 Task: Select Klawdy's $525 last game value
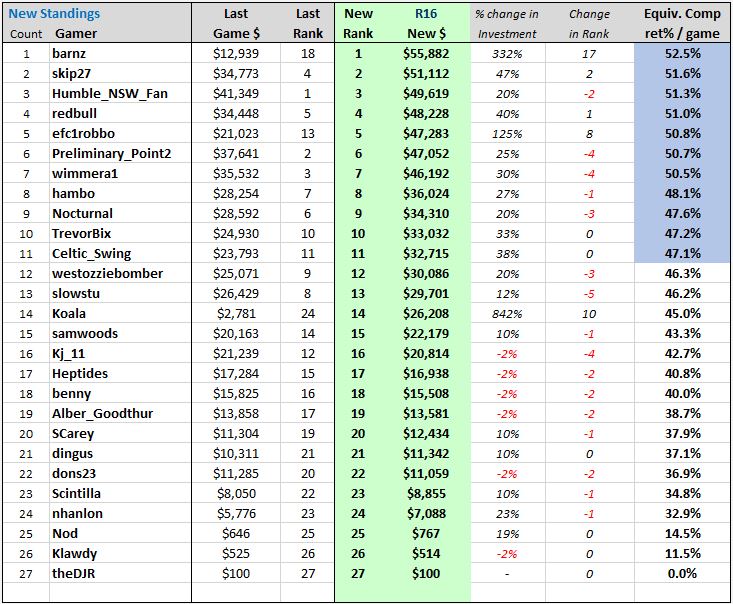(236, 554)
